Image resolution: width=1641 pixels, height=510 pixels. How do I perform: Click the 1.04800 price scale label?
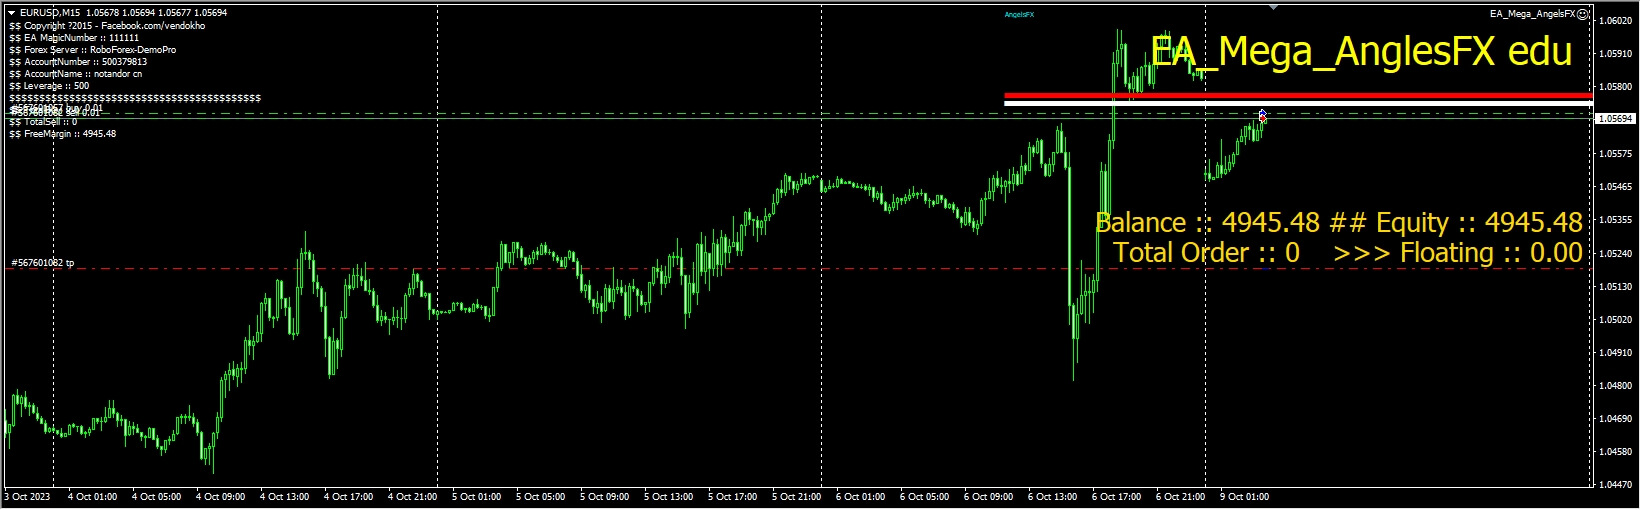(x=1616, y=386)
